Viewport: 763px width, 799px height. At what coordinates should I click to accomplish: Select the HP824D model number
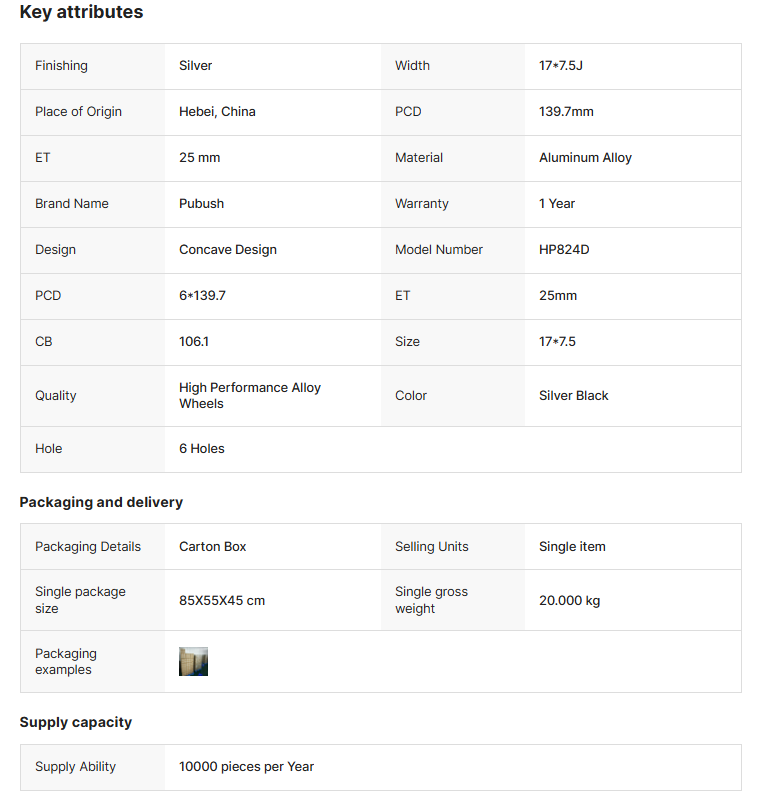point(564,250)
